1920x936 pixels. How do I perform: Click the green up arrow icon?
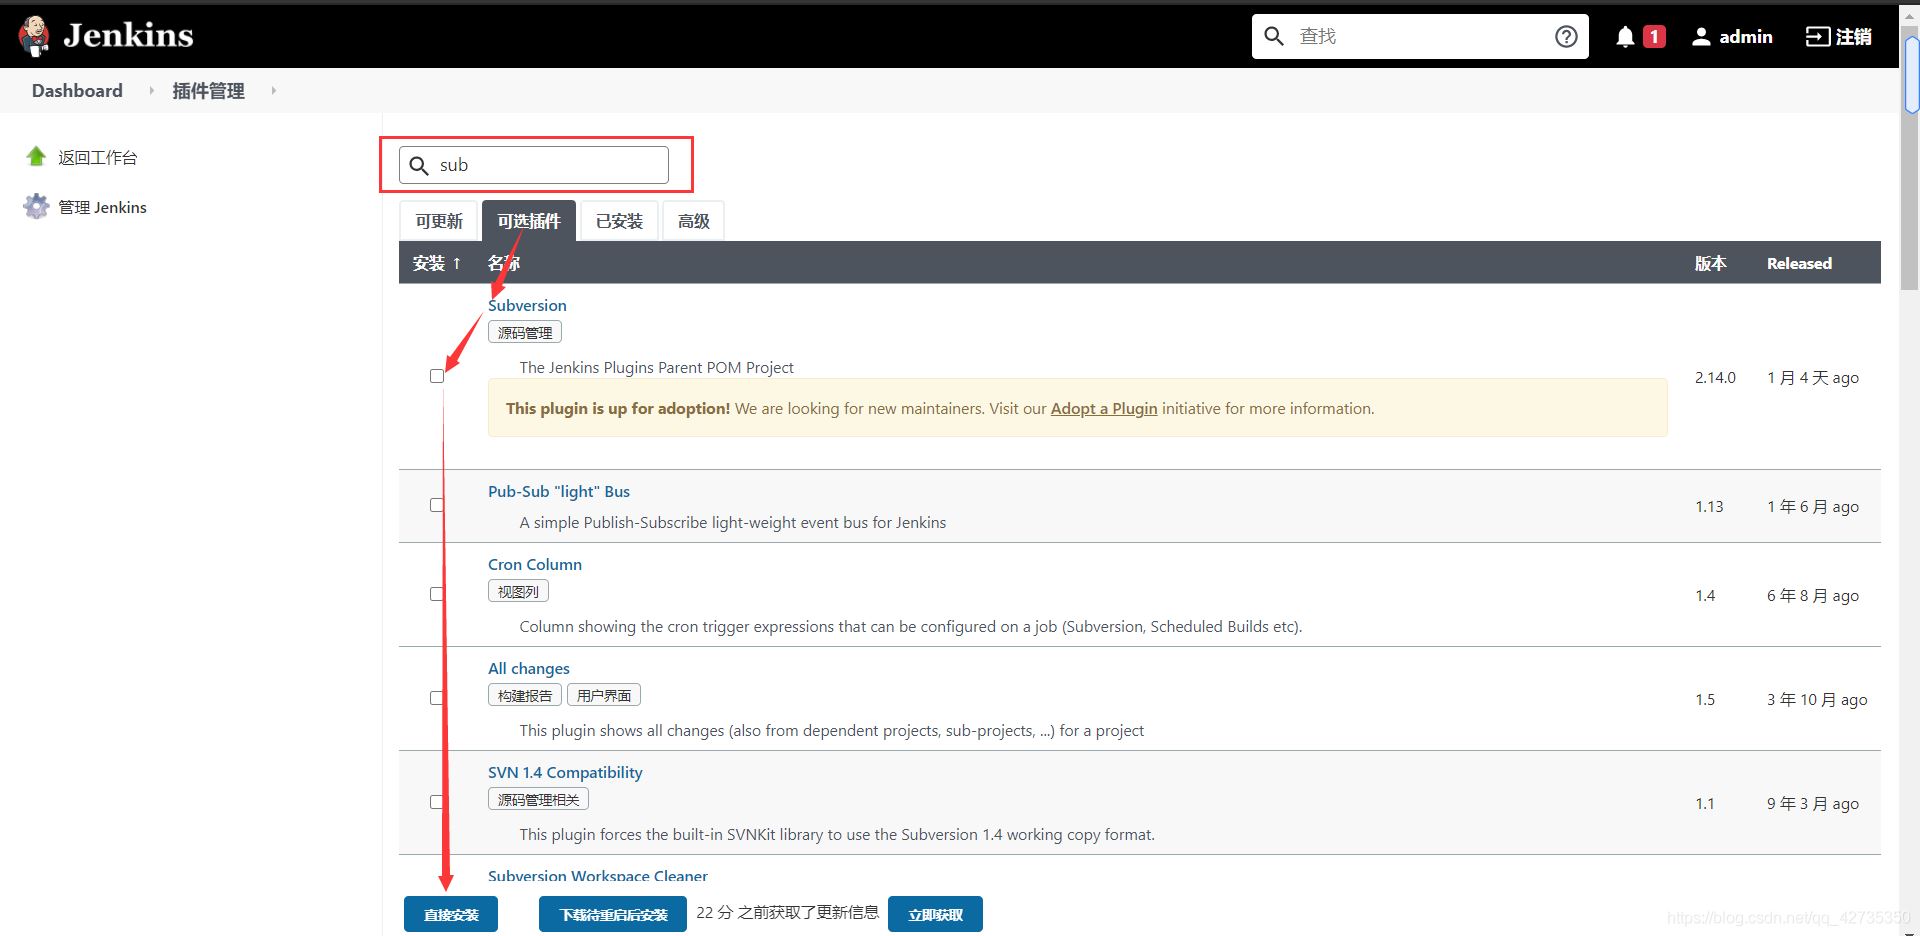pyautogui.click(x=37, y=156)
